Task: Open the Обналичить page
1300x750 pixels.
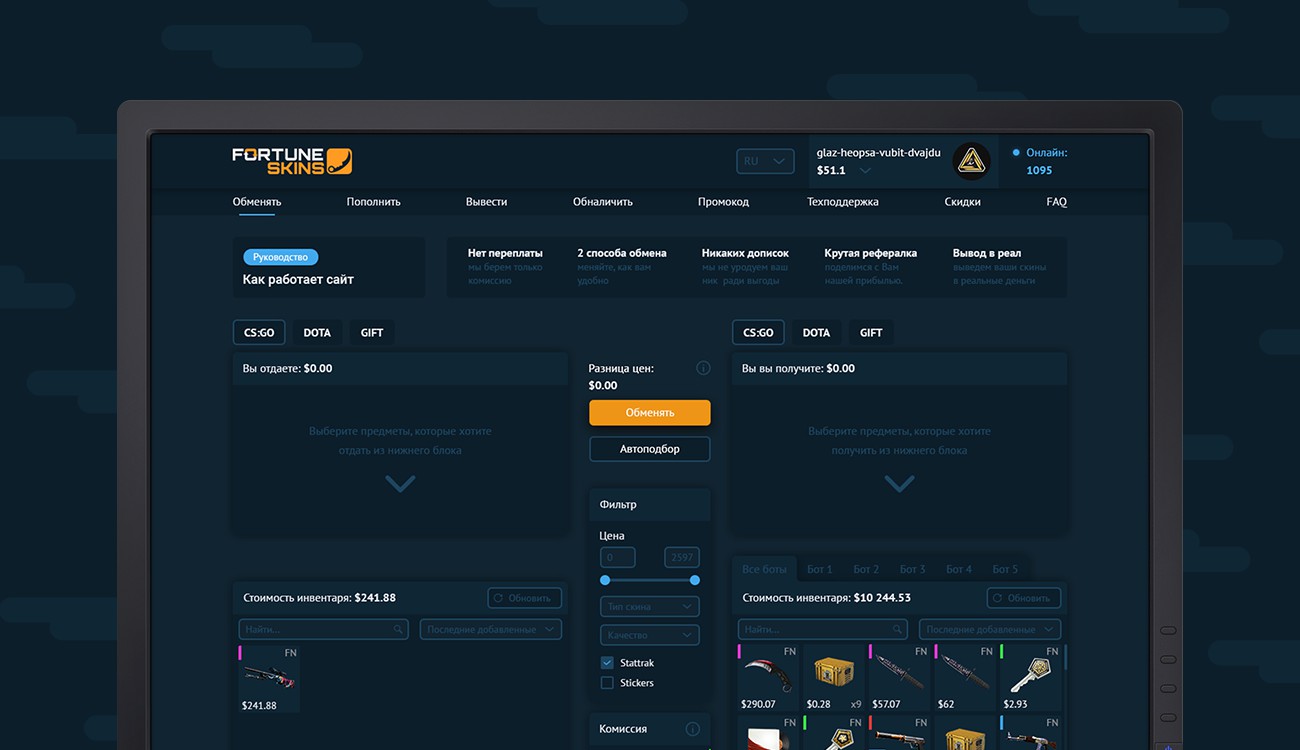Action: [603, 202]
